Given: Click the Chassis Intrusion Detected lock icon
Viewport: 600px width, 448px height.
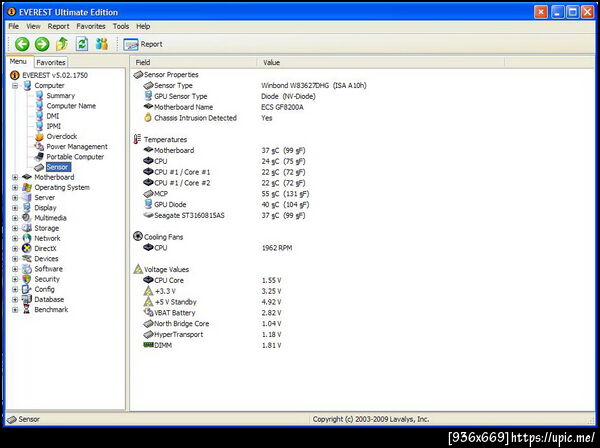Looking at the screenshot, I should coord(148,118).
